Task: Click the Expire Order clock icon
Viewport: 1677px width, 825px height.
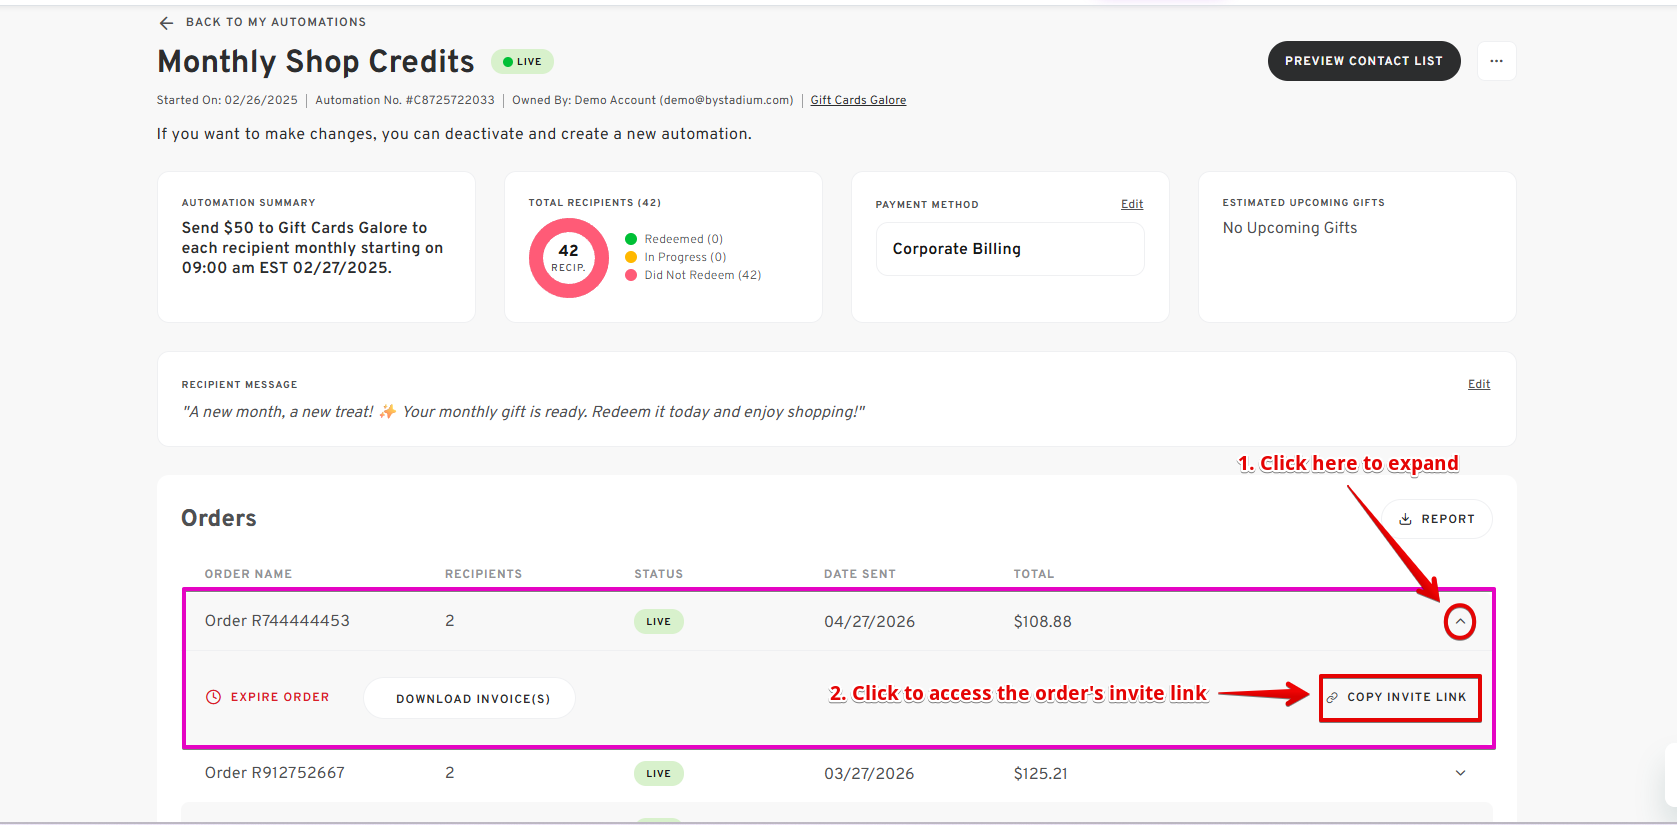Action: click(213, 697)
